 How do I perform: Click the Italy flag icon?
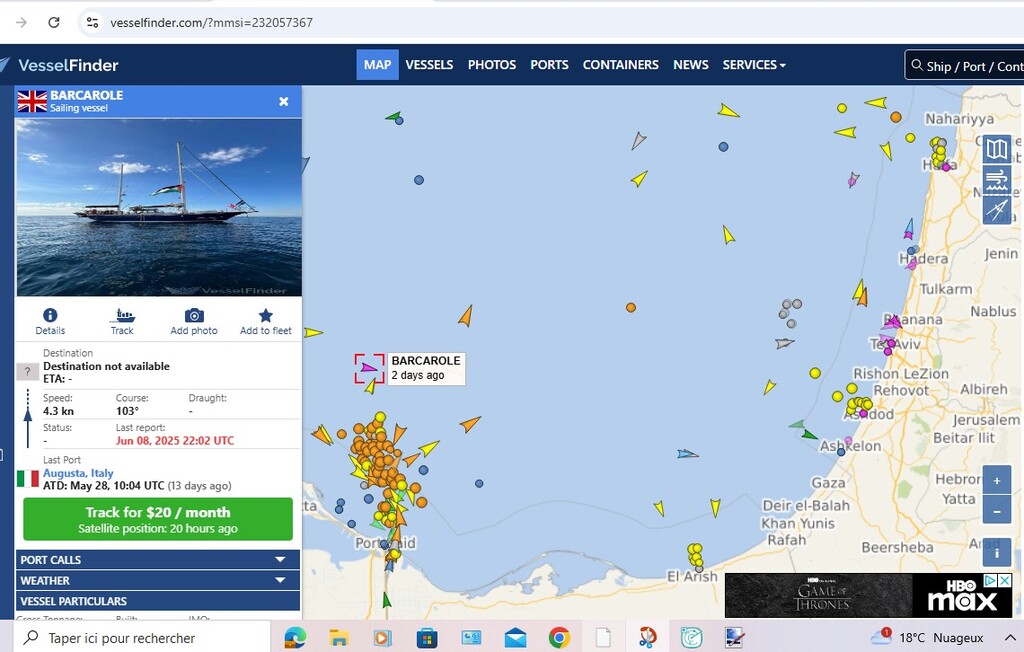pos(27,479)
